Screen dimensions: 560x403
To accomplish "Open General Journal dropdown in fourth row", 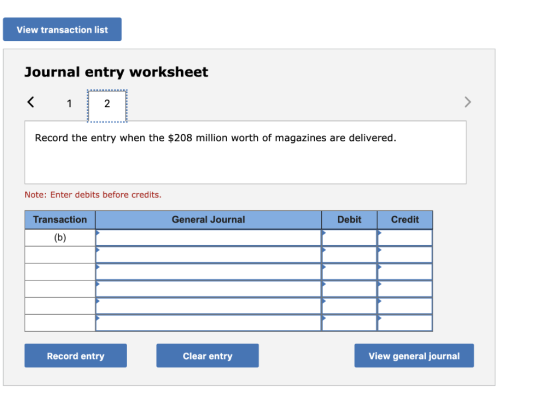I will [x=208, y=289].
